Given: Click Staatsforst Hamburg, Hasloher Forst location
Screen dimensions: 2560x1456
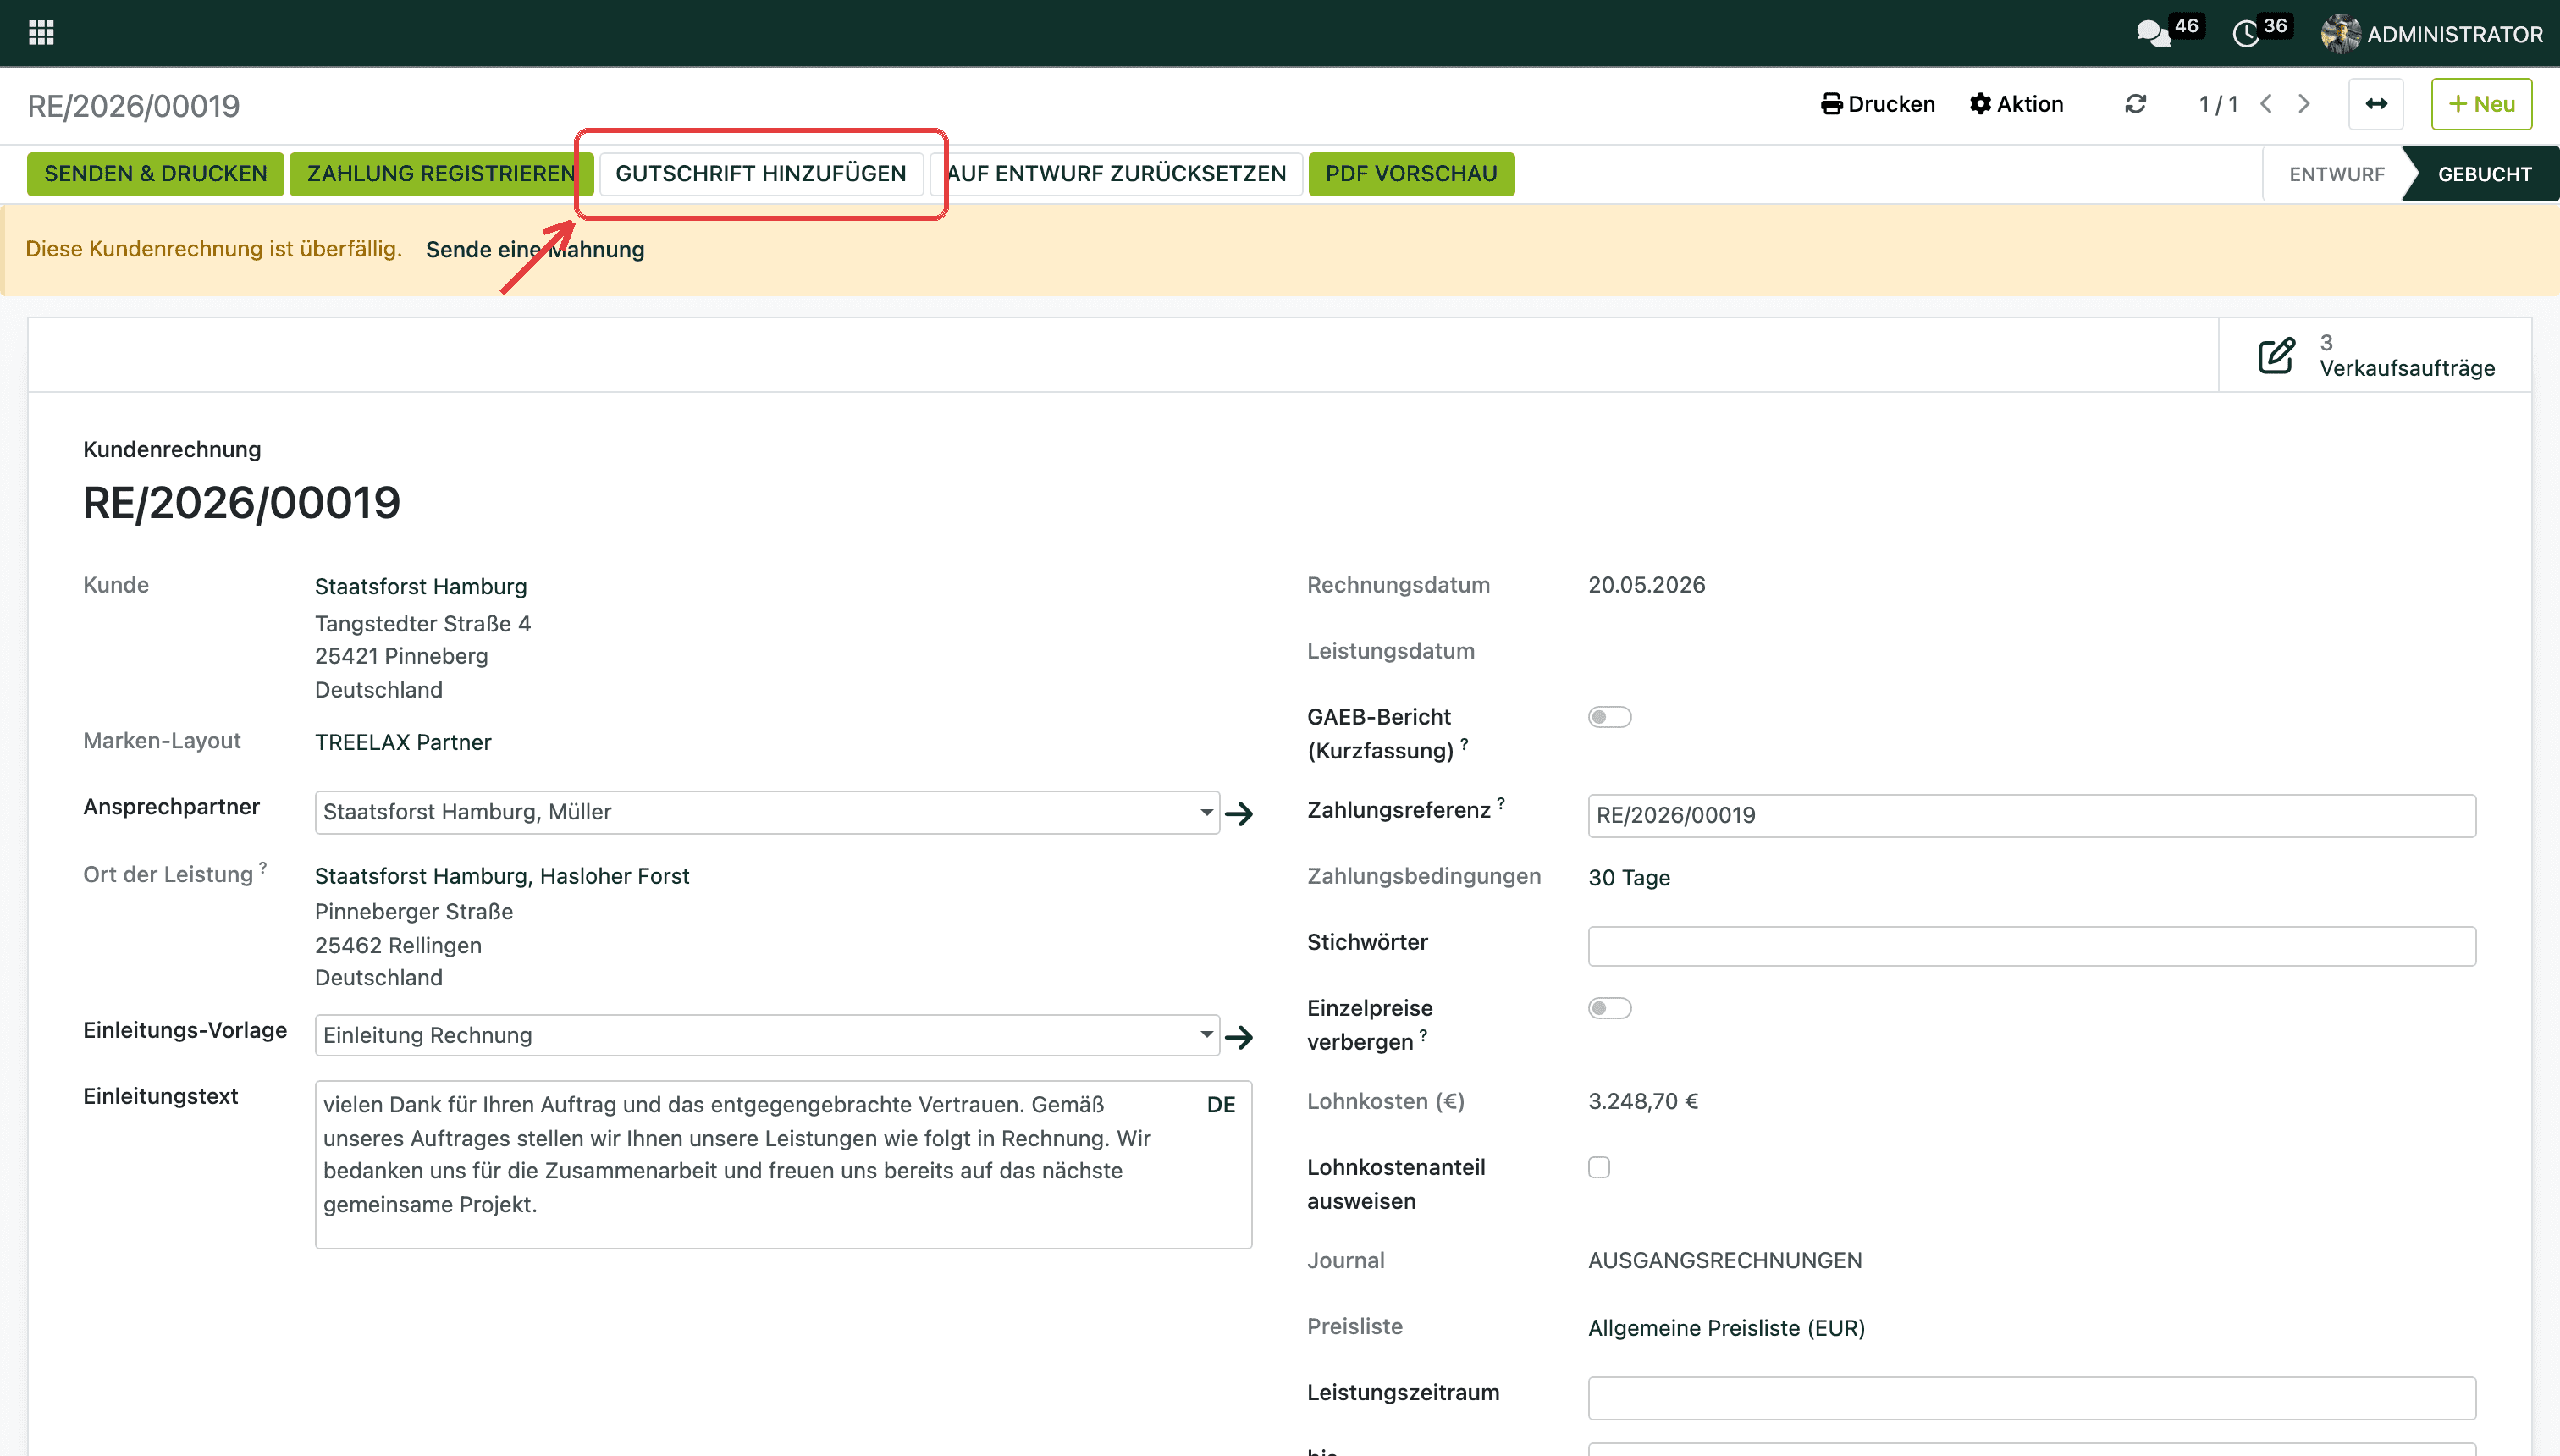Looking at the screenshot, I should click(x=502, y=876).
